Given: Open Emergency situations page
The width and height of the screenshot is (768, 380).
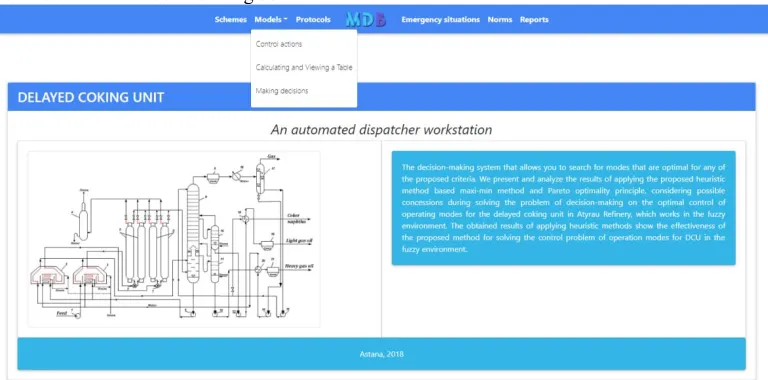Looking at the screenshot, I should 440,20.
